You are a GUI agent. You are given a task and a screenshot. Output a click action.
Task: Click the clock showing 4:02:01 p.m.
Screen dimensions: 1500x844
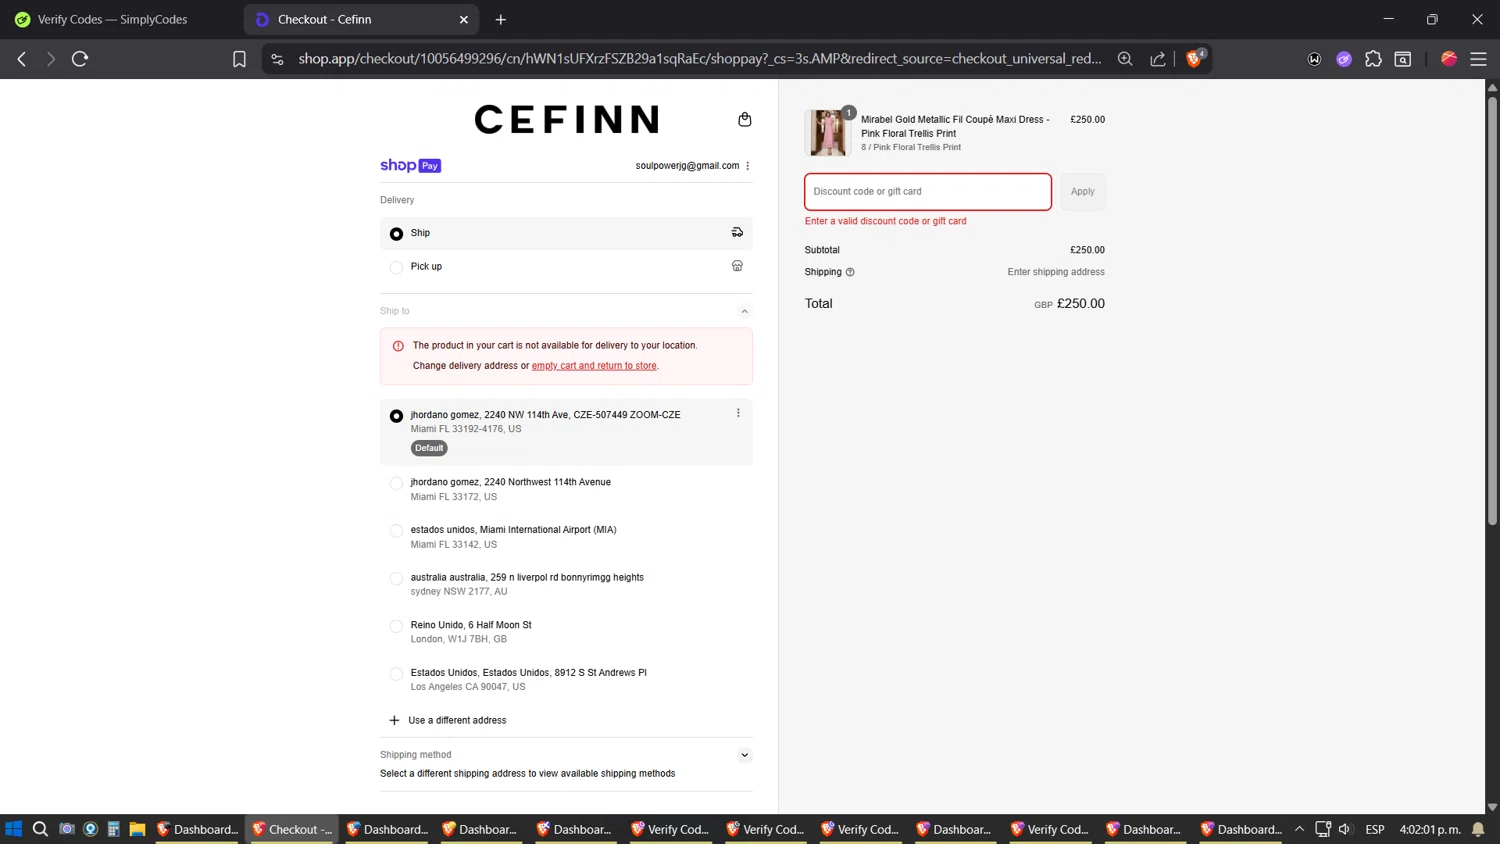pos(1430,829)
